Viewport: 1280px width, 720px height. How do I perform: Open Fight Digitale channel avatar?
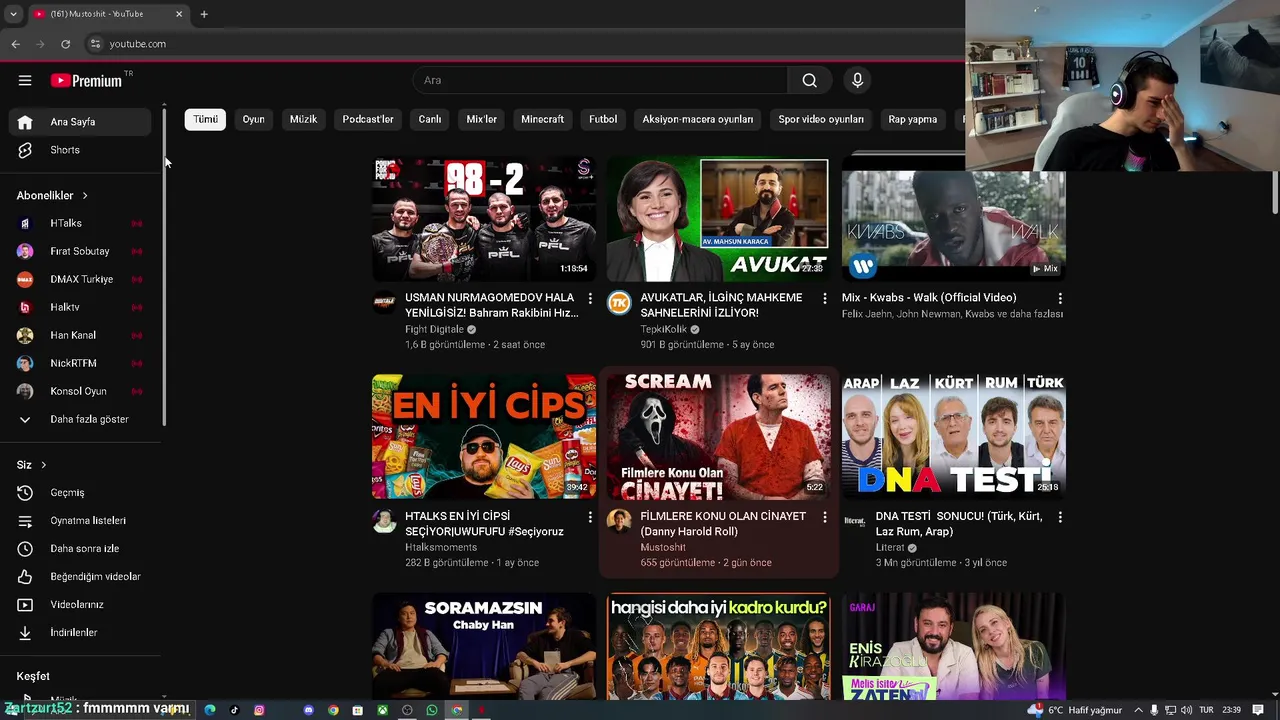click(384, 303)
